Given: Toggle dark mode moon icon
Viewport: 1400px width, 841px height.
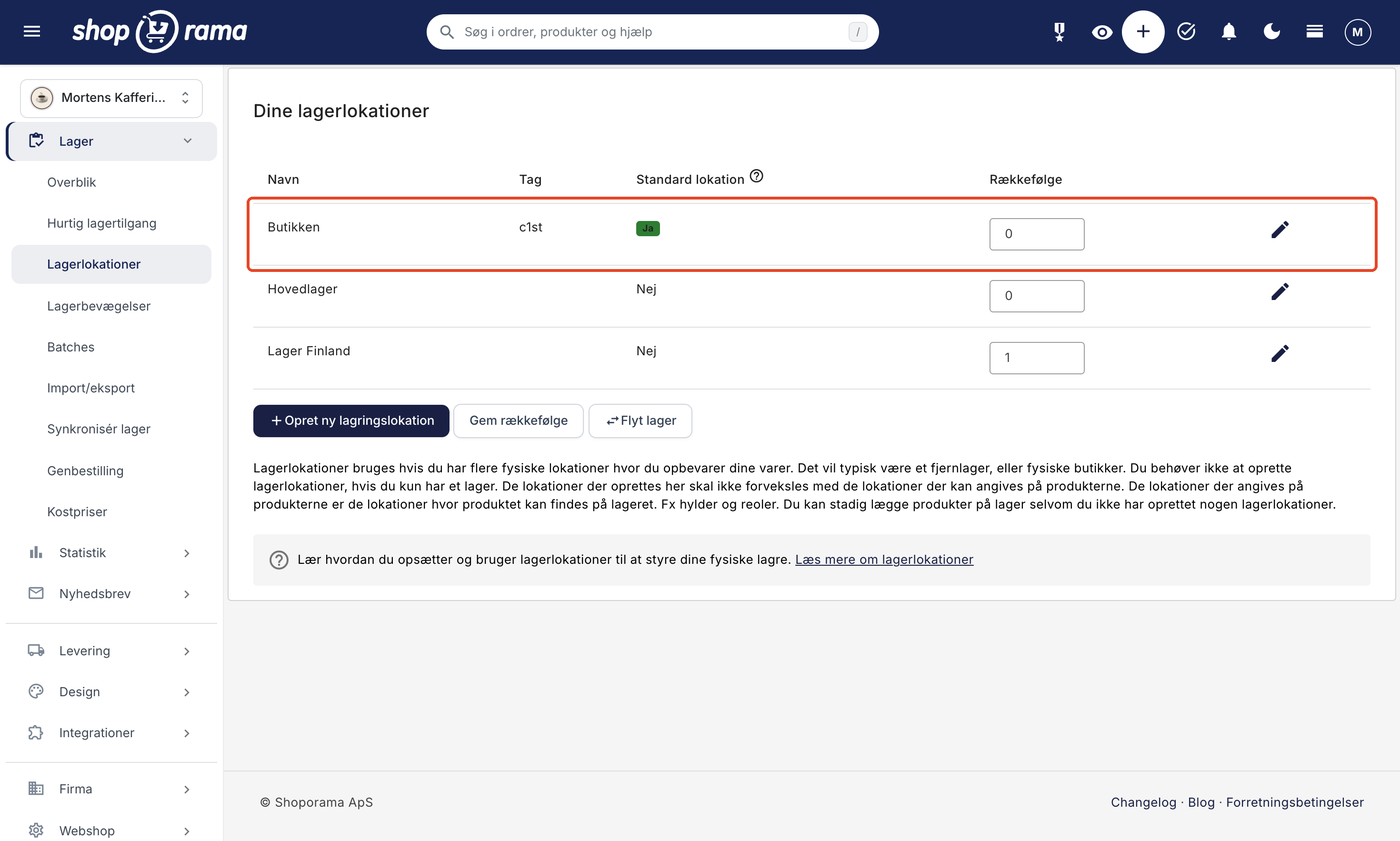Looking at the screenshot, I should (1272, 32).
